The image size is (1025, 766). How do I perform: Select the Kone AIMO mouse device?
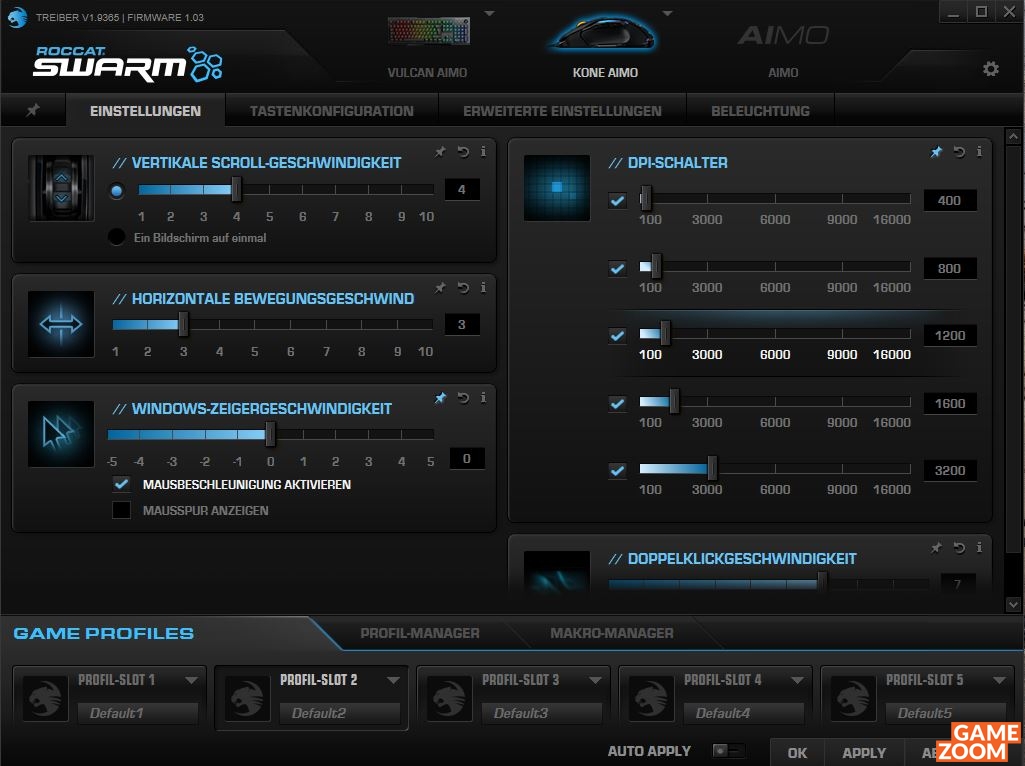(605, 46)
